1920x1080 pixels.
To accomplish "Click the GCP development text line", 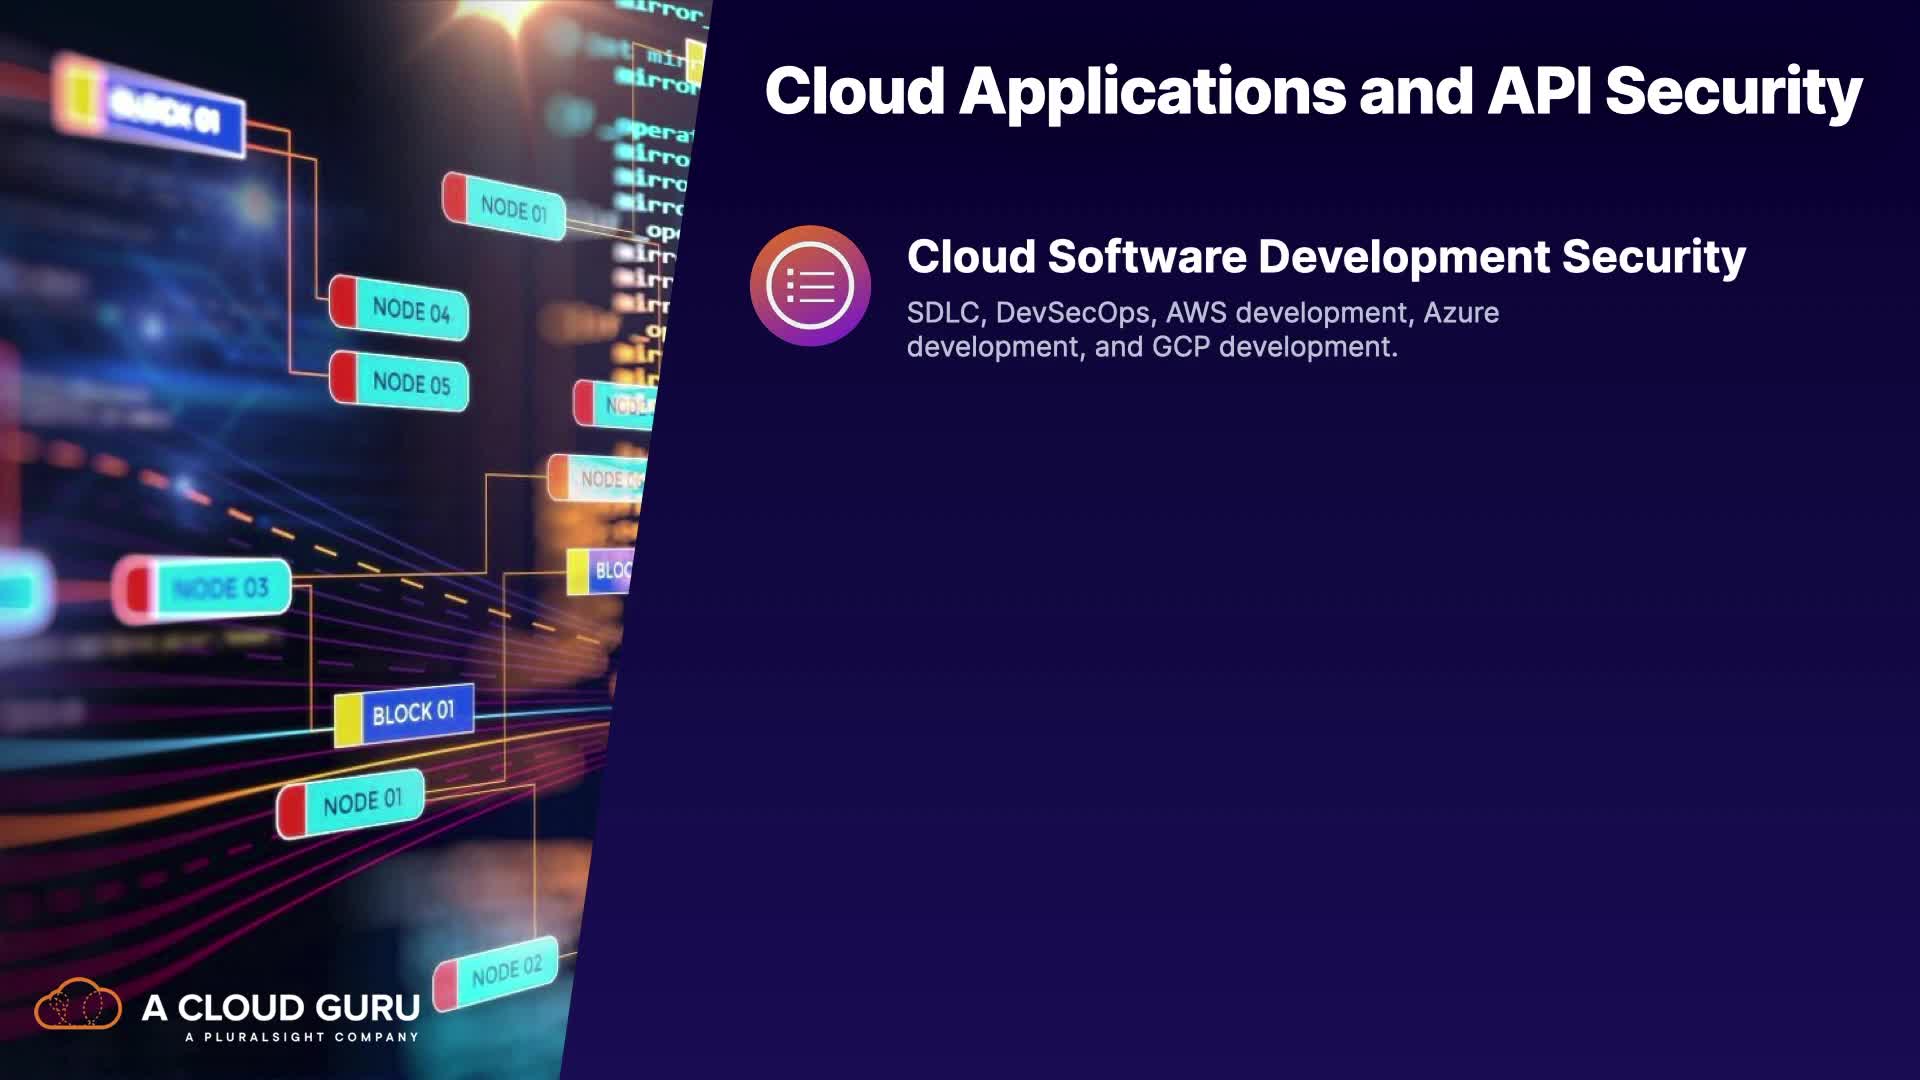I will click(x=1152, y=347).
